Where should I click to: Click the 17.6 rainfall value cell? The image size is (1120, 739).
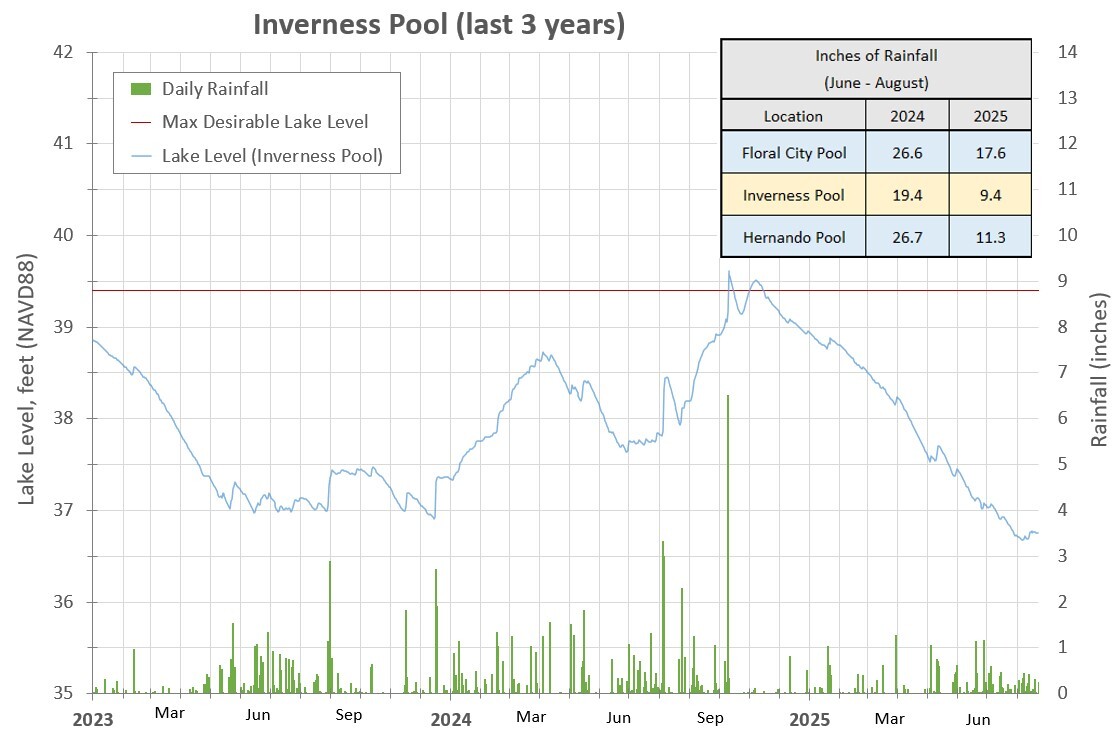[990, 153]
